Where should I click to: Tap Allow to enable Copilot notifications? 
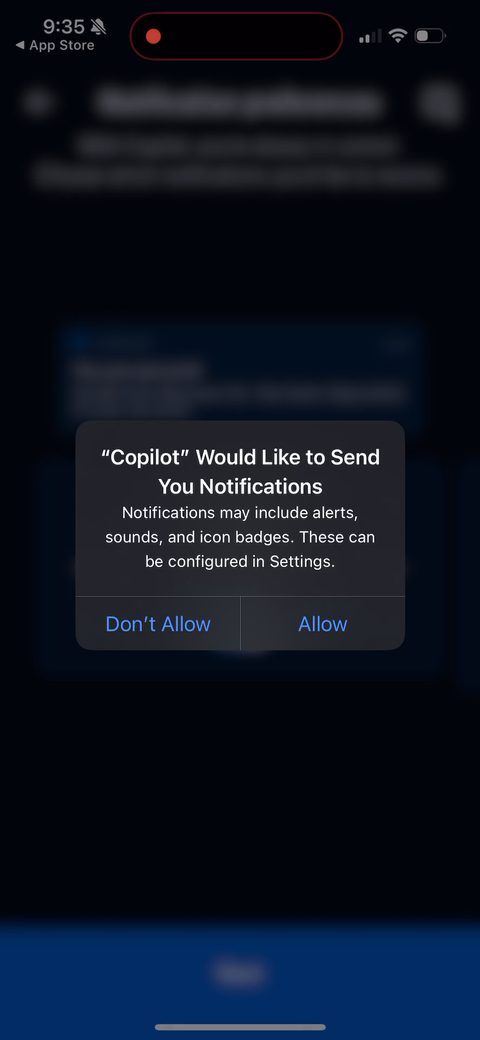tap(323, 623)
